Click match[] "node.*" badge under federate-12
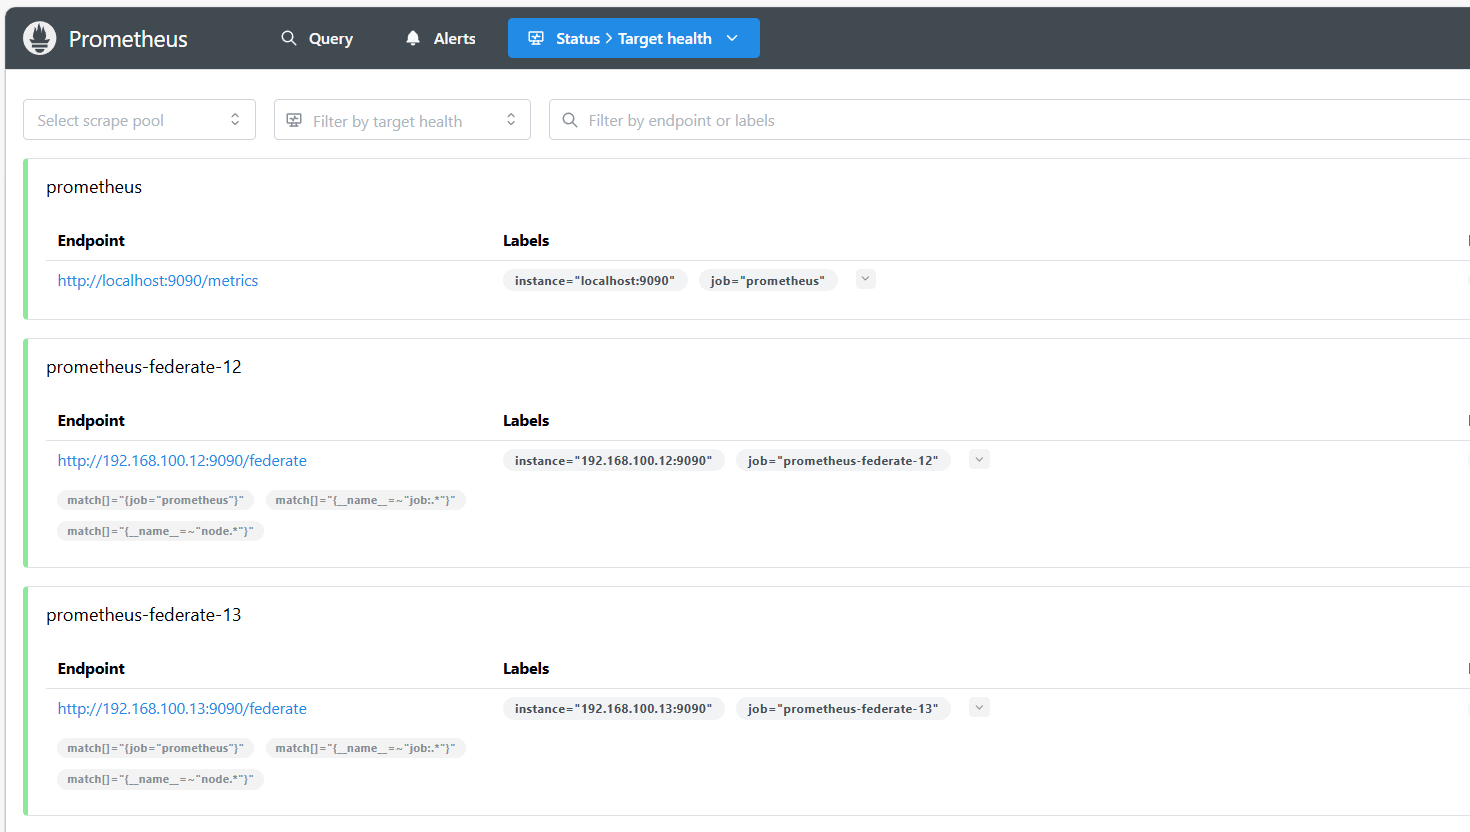This screenshot has height=832, width=1470. (160, 531)
